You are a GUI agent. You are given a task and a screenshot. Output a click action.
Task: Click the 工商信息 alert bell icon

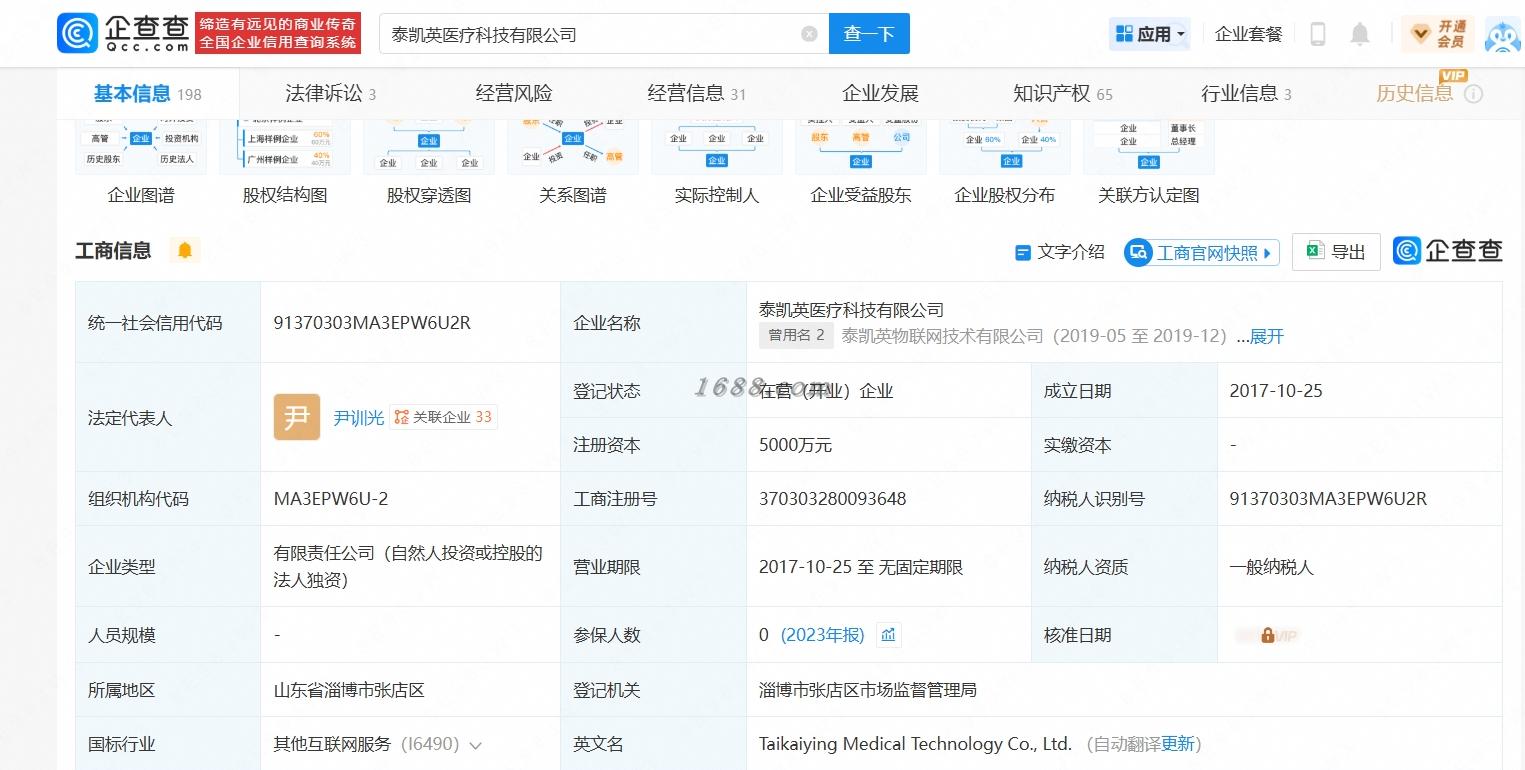pyautogui.click(x=185, y=250)
